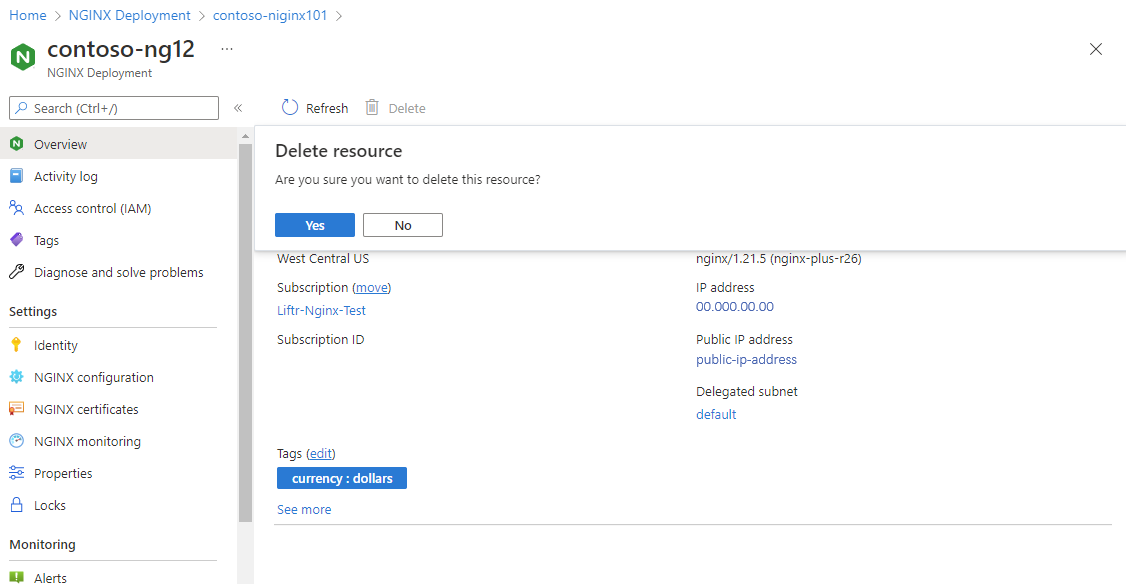The height and width of the screenshot is (584, 1126).
Task: Open the Liftr-Nginx-Test subscription link
Action: click(x=322, y=310)
